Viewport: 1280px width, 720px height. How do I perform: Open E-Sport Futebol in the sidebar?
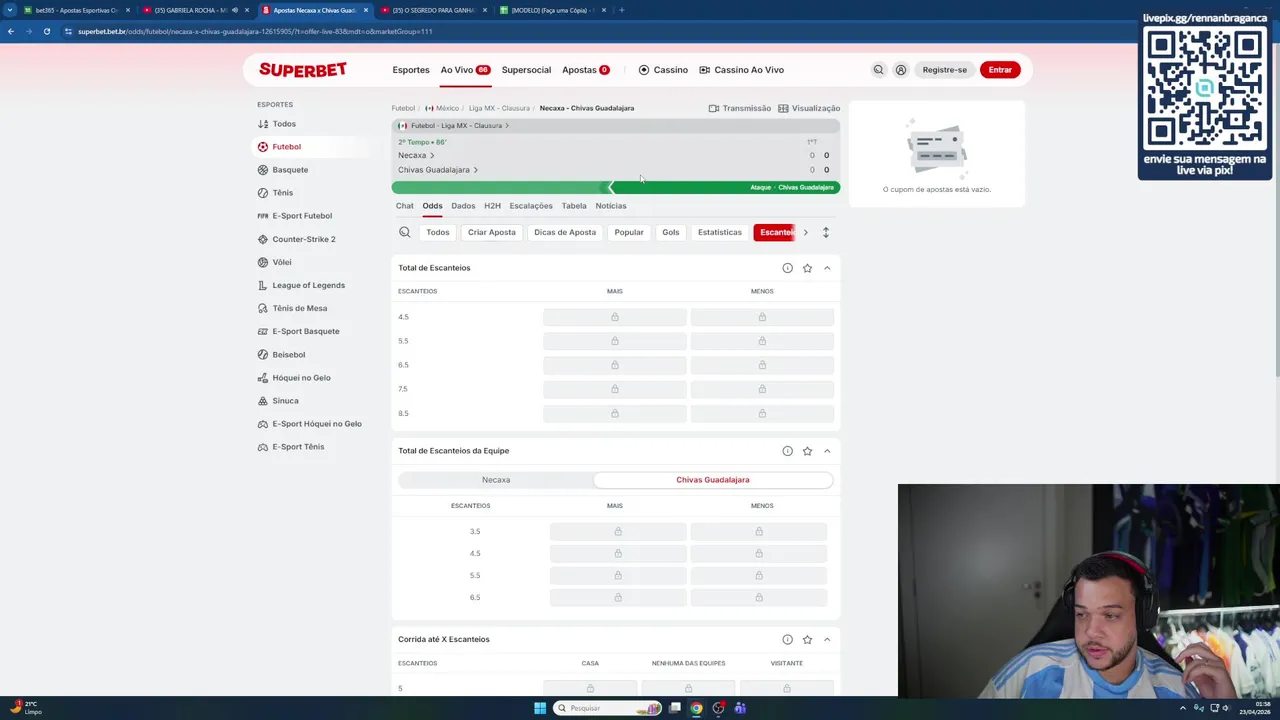(302, 216)
